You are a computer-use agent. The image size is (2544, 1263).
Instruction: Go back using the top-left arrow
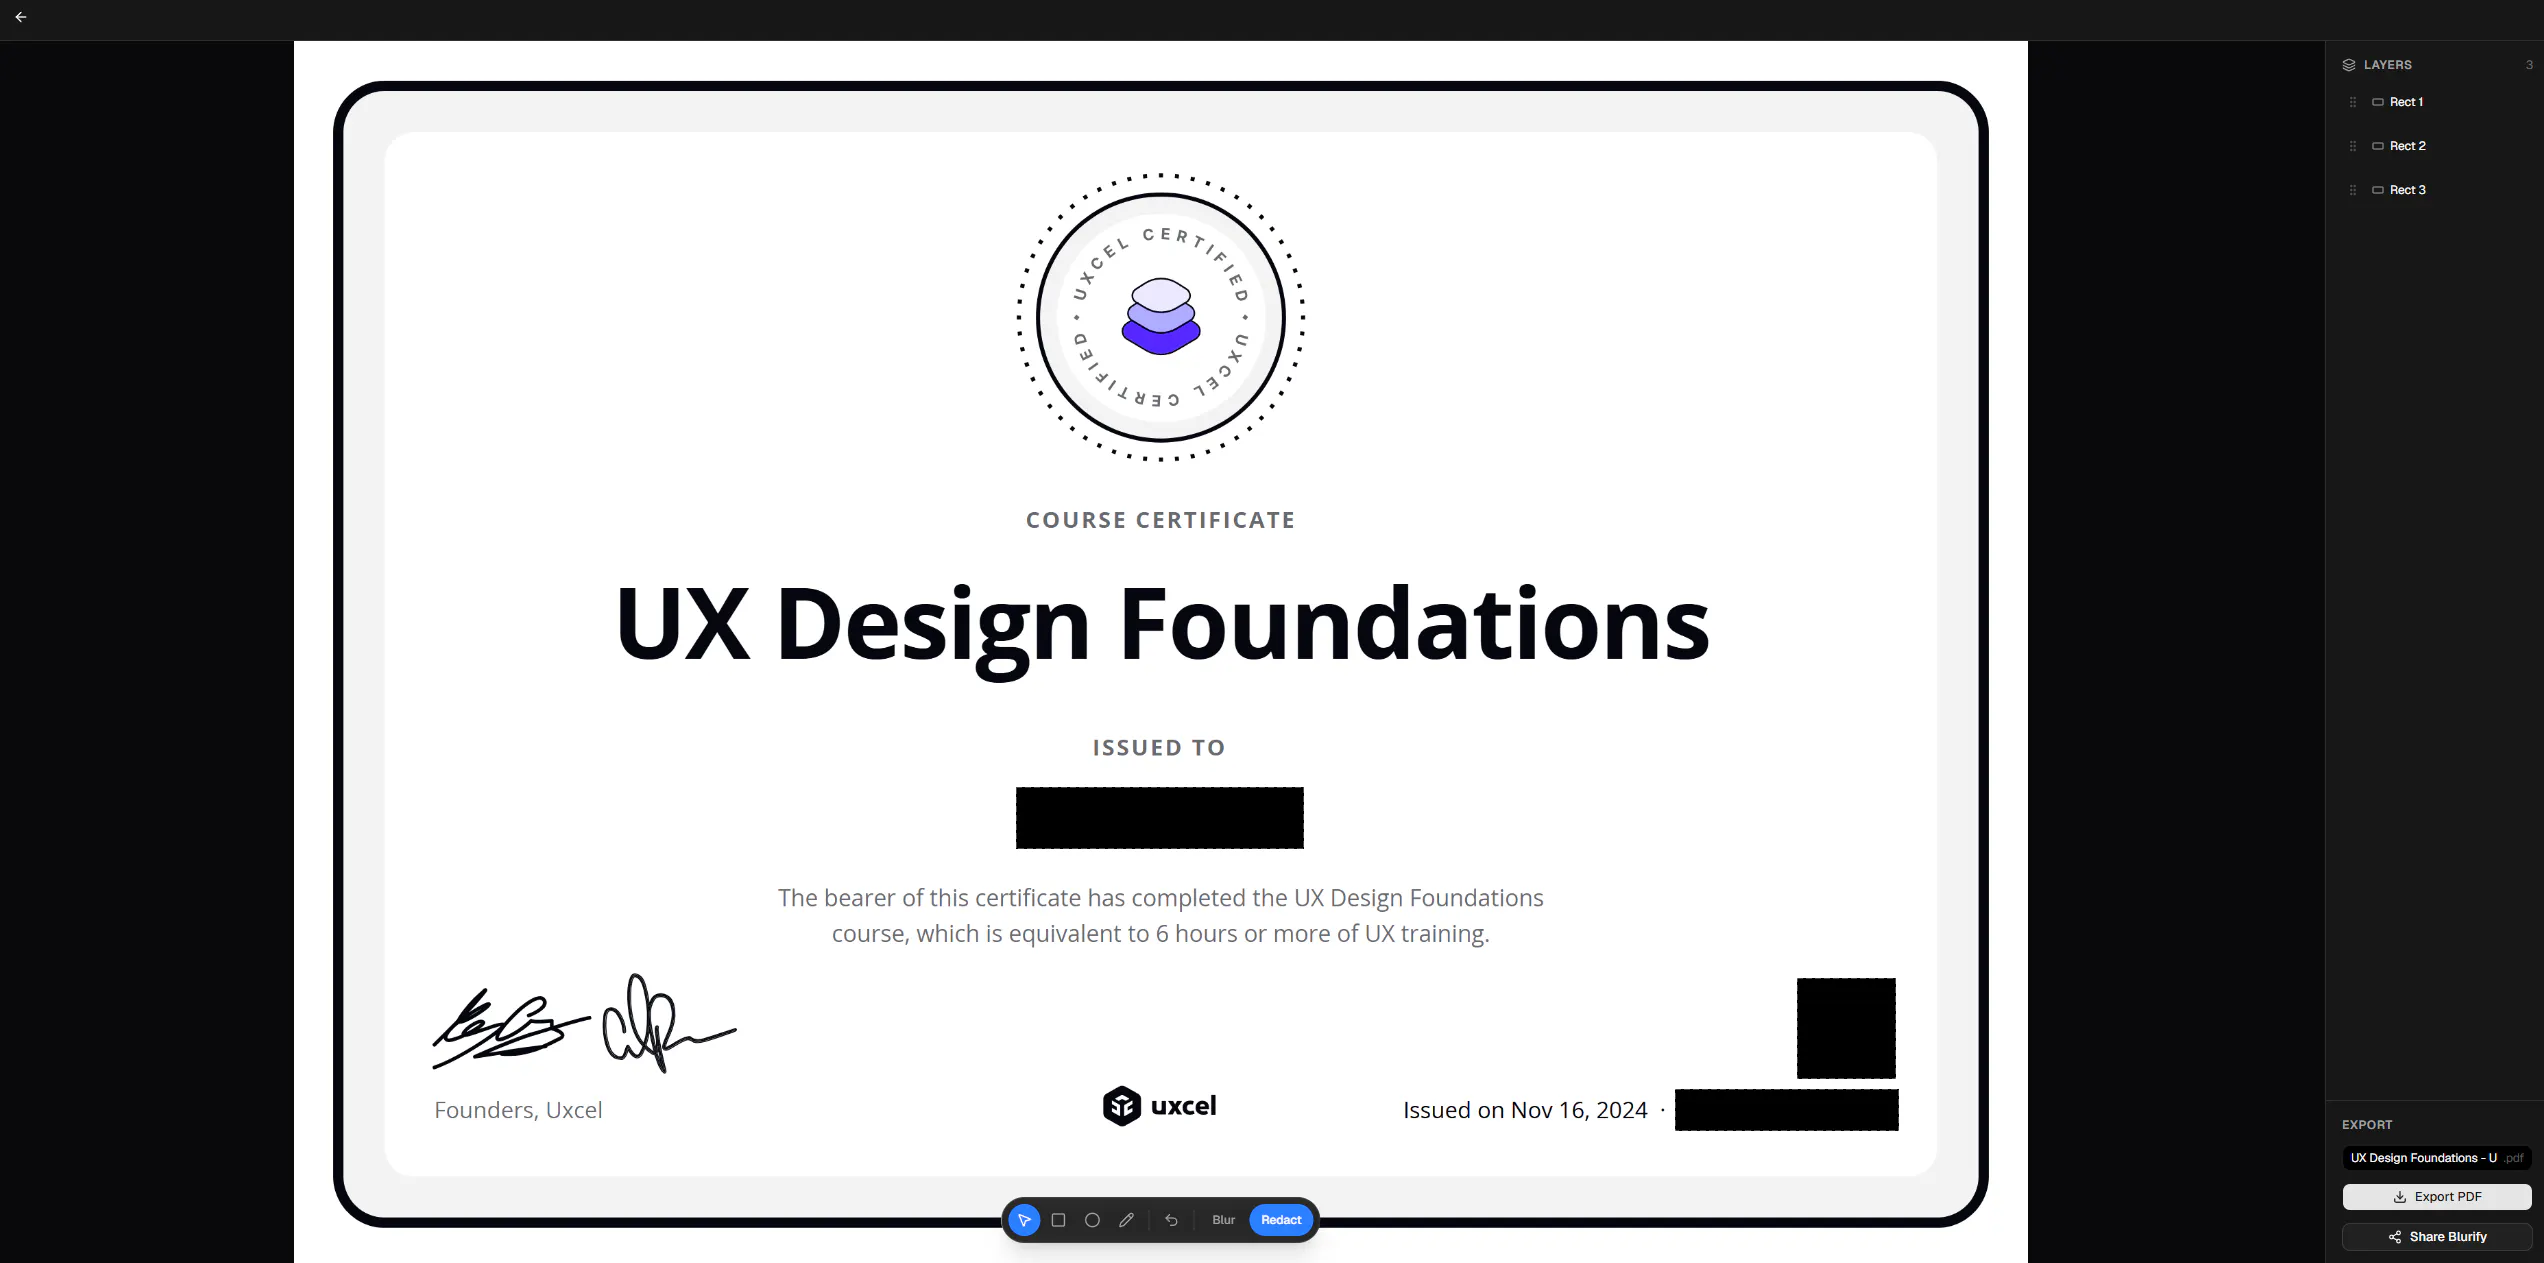point(21,17)
